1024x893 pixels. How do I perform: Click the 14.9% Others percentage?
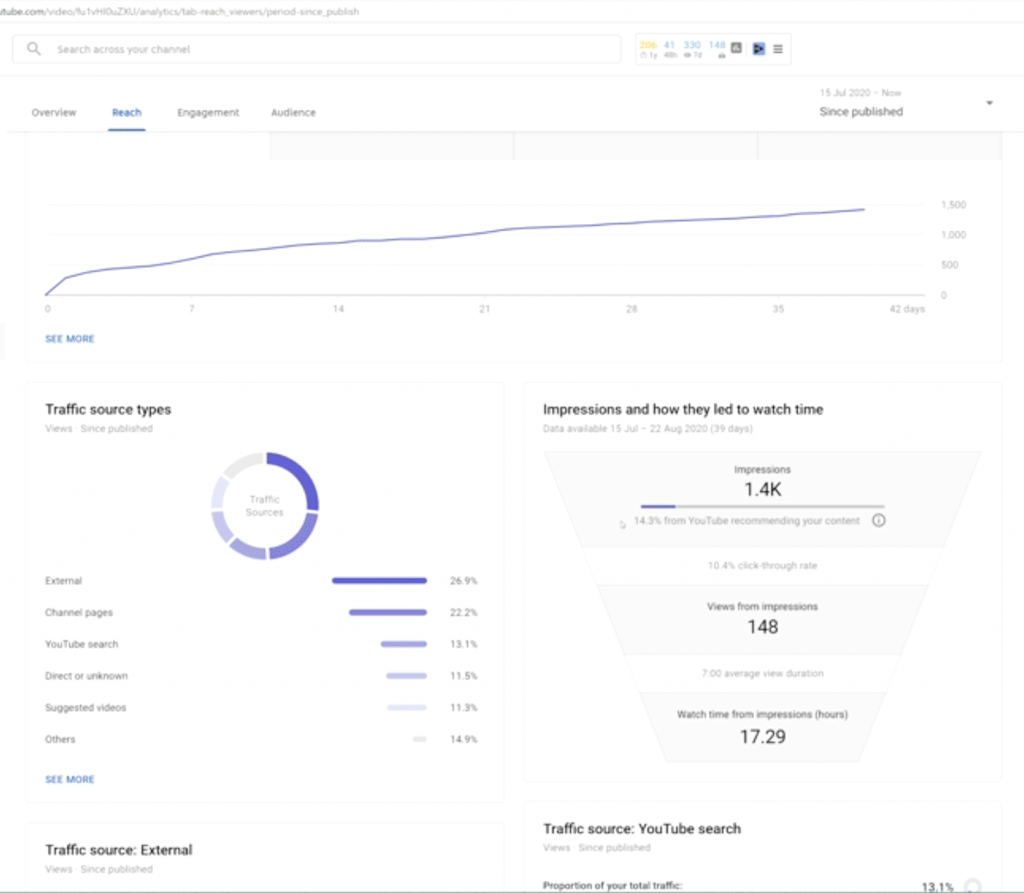pos(464,739)
